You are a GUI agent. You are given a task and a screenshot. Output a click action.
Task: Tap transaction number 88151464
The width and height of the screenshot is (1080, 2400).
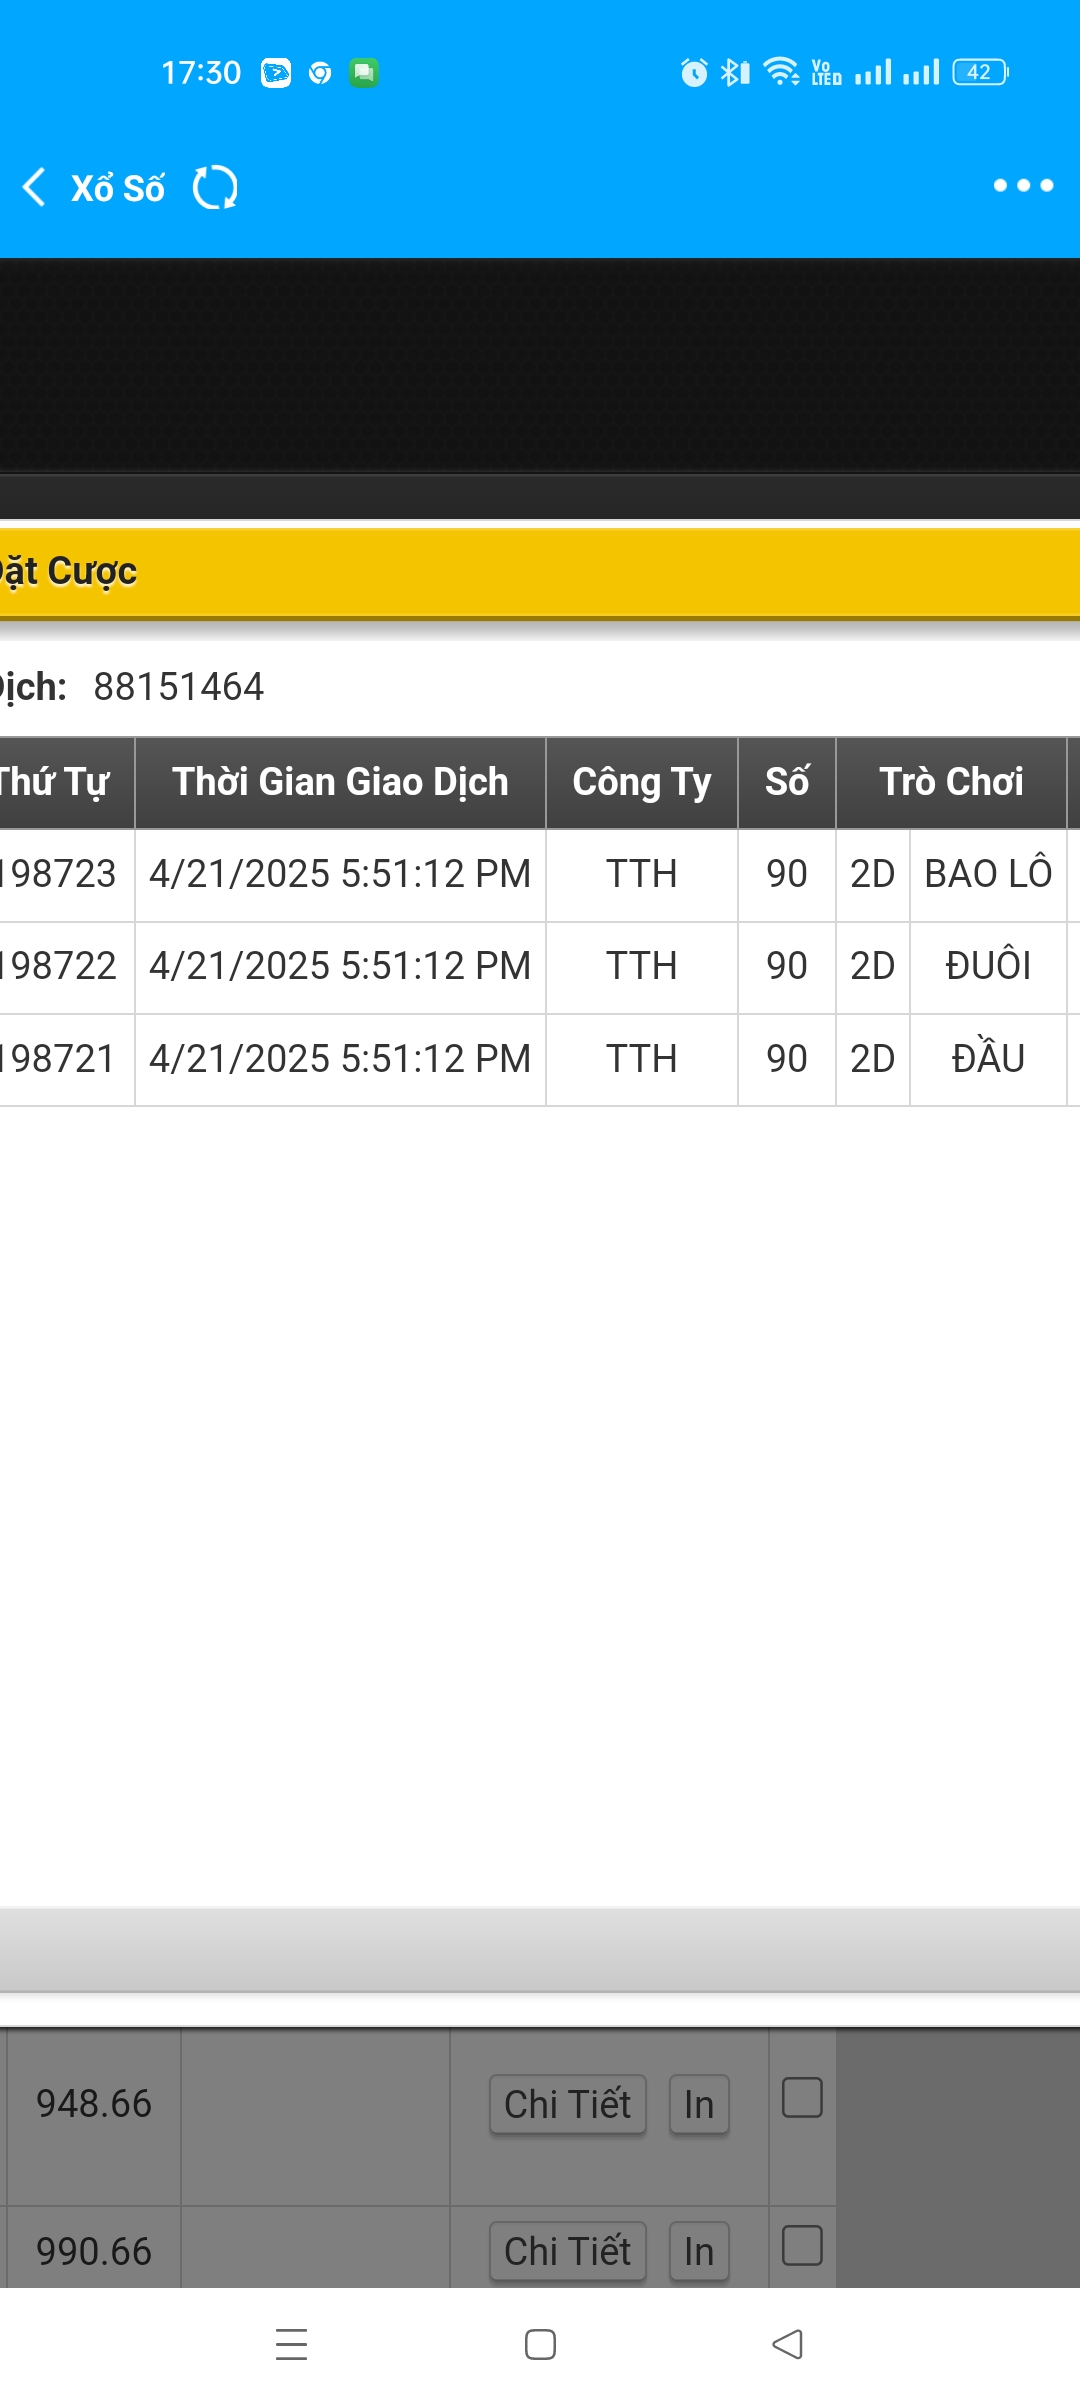coord(178,687)
